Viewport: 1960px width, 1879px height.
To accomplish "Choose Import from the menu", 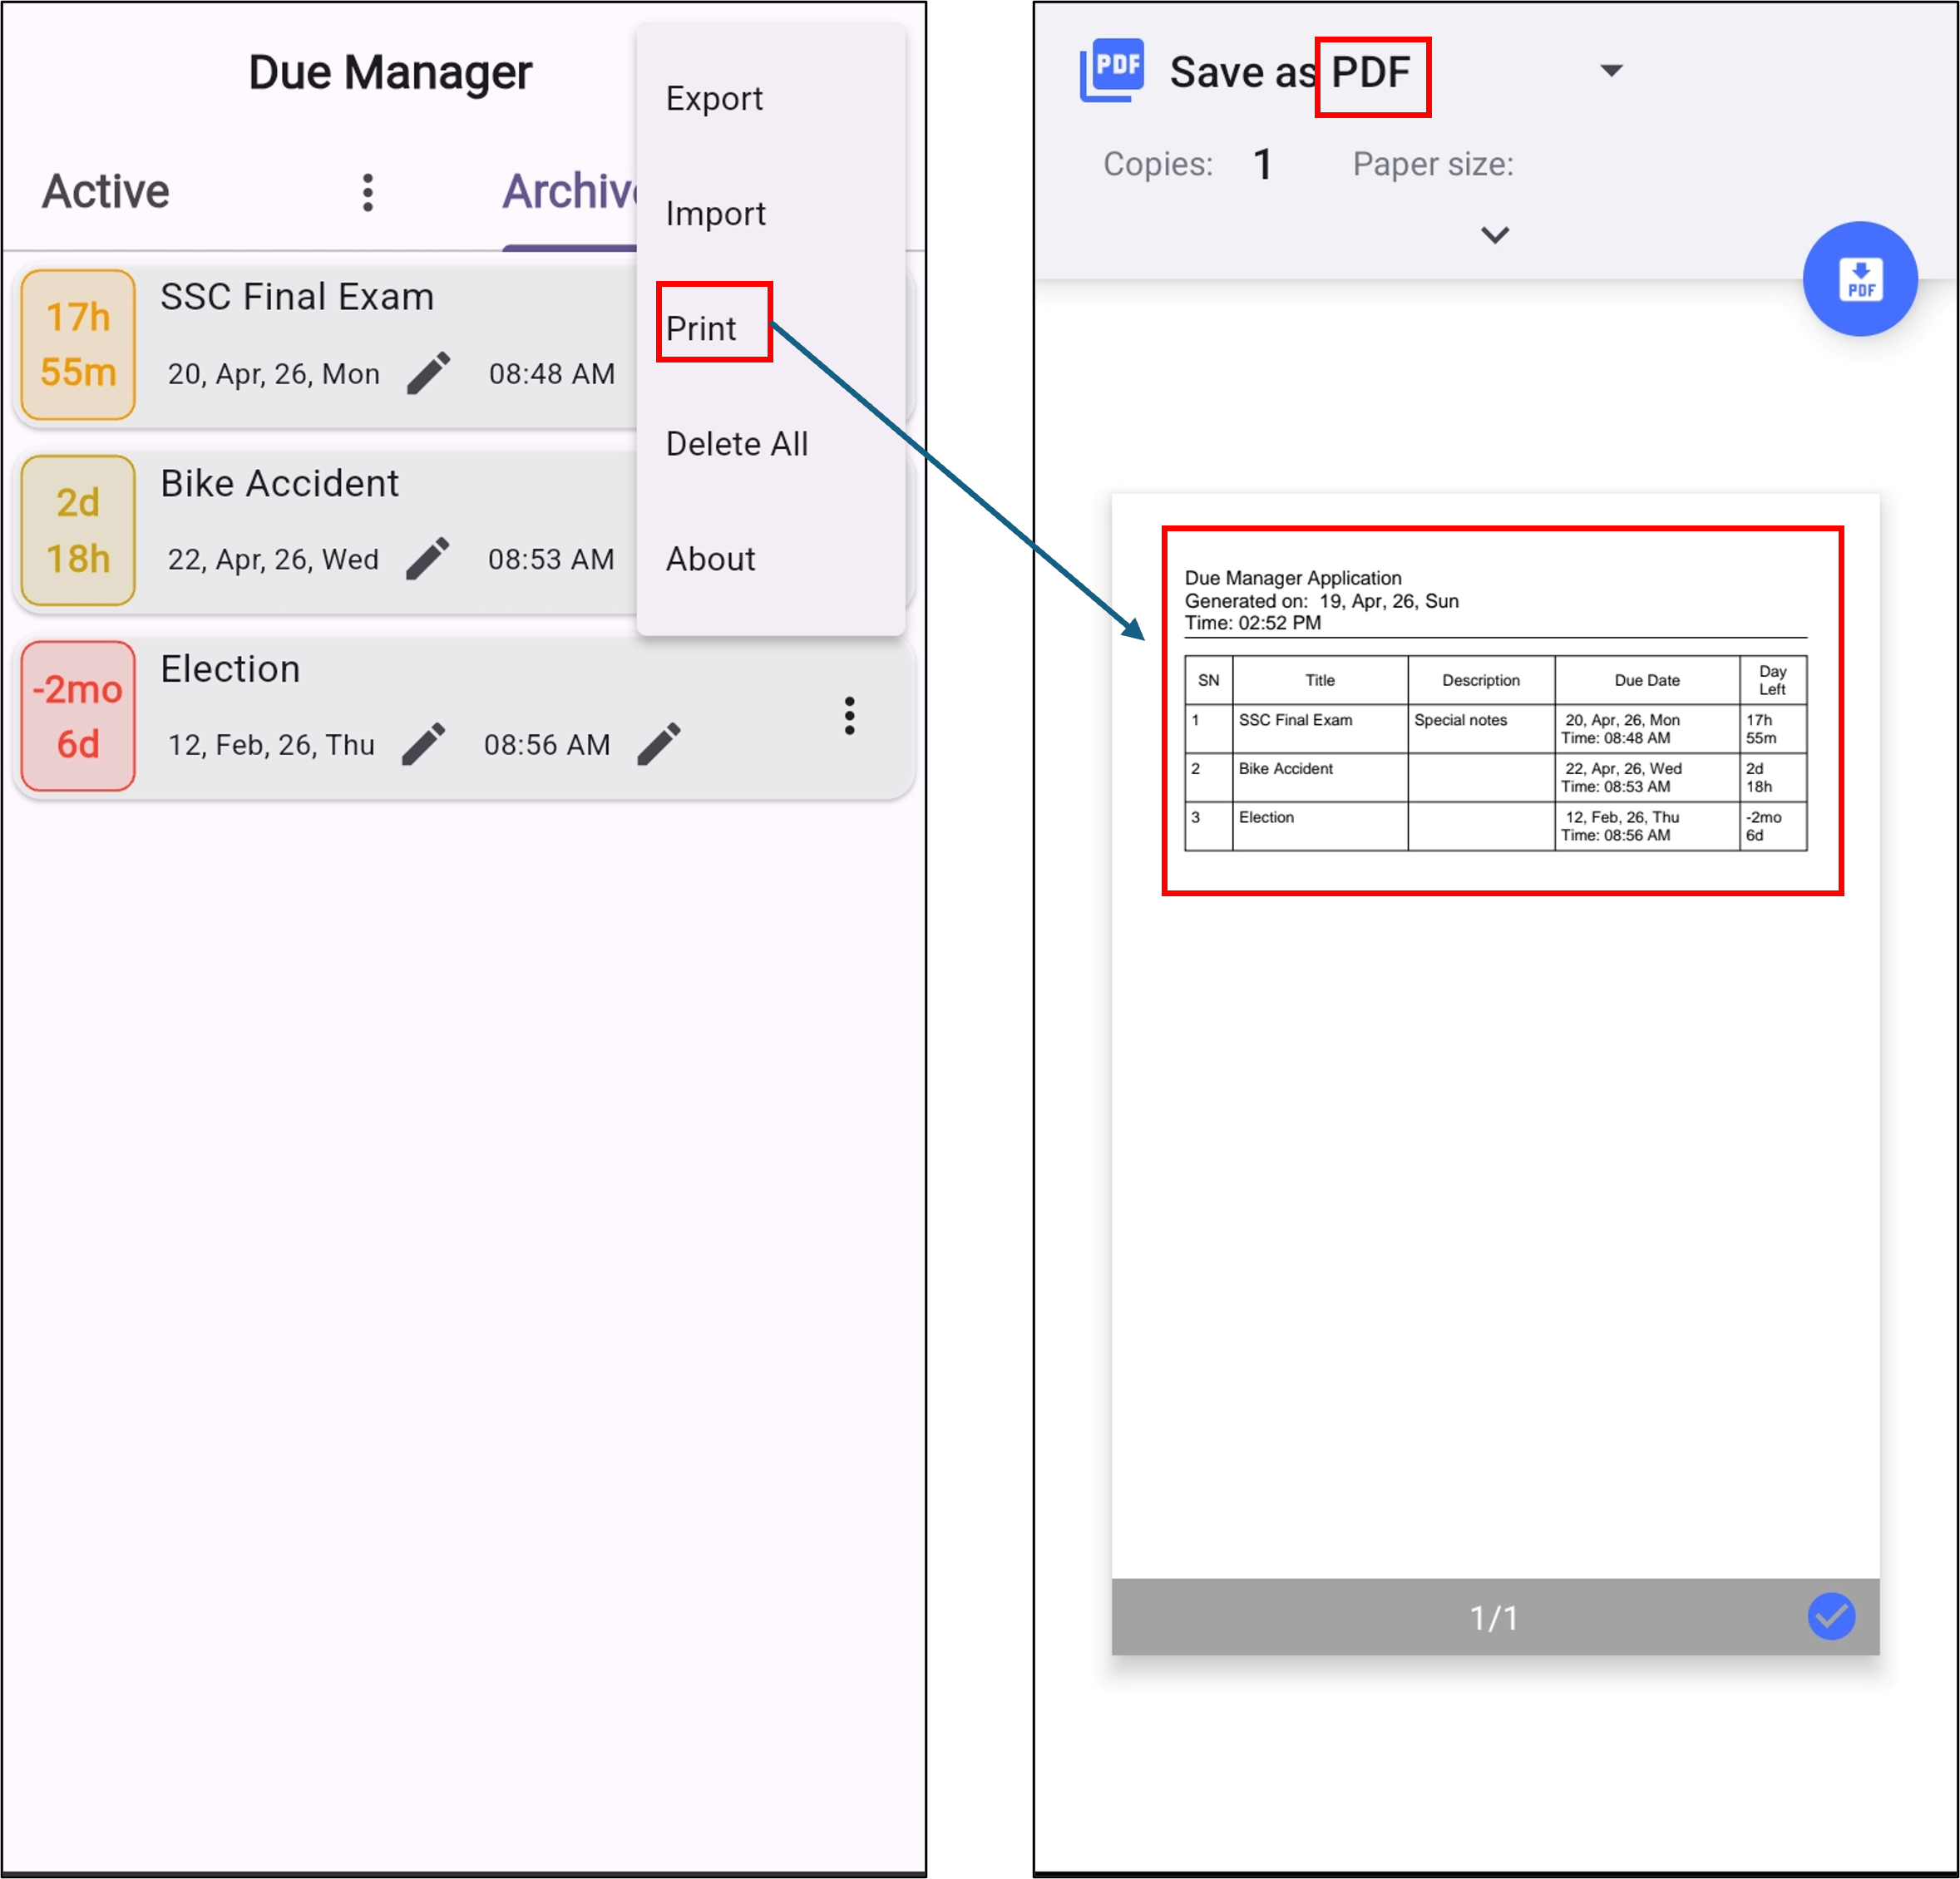I will pyautogui.click(x=715, y=214).
